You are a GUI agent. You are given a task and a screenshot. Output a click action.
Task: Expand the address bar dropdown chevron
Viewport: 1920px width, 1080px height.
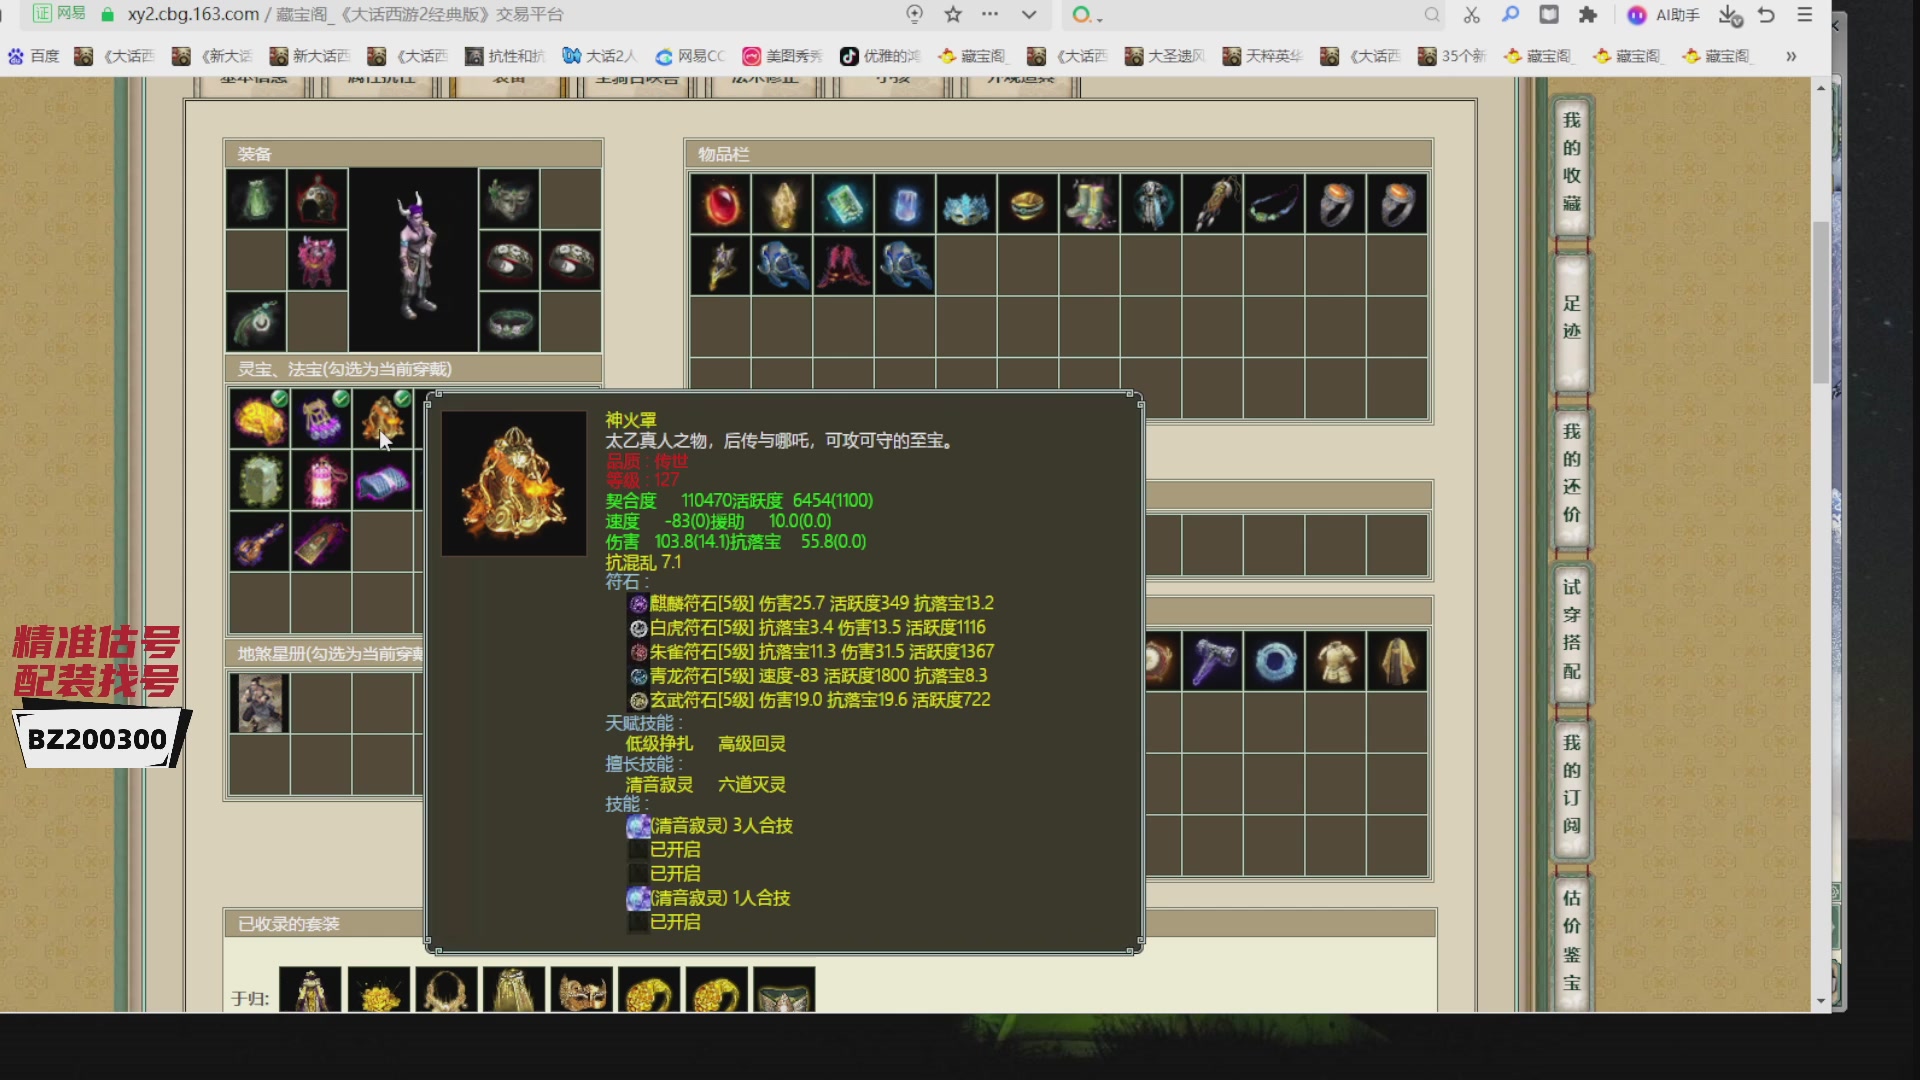pyautogui.click(x=1029, y=15)
